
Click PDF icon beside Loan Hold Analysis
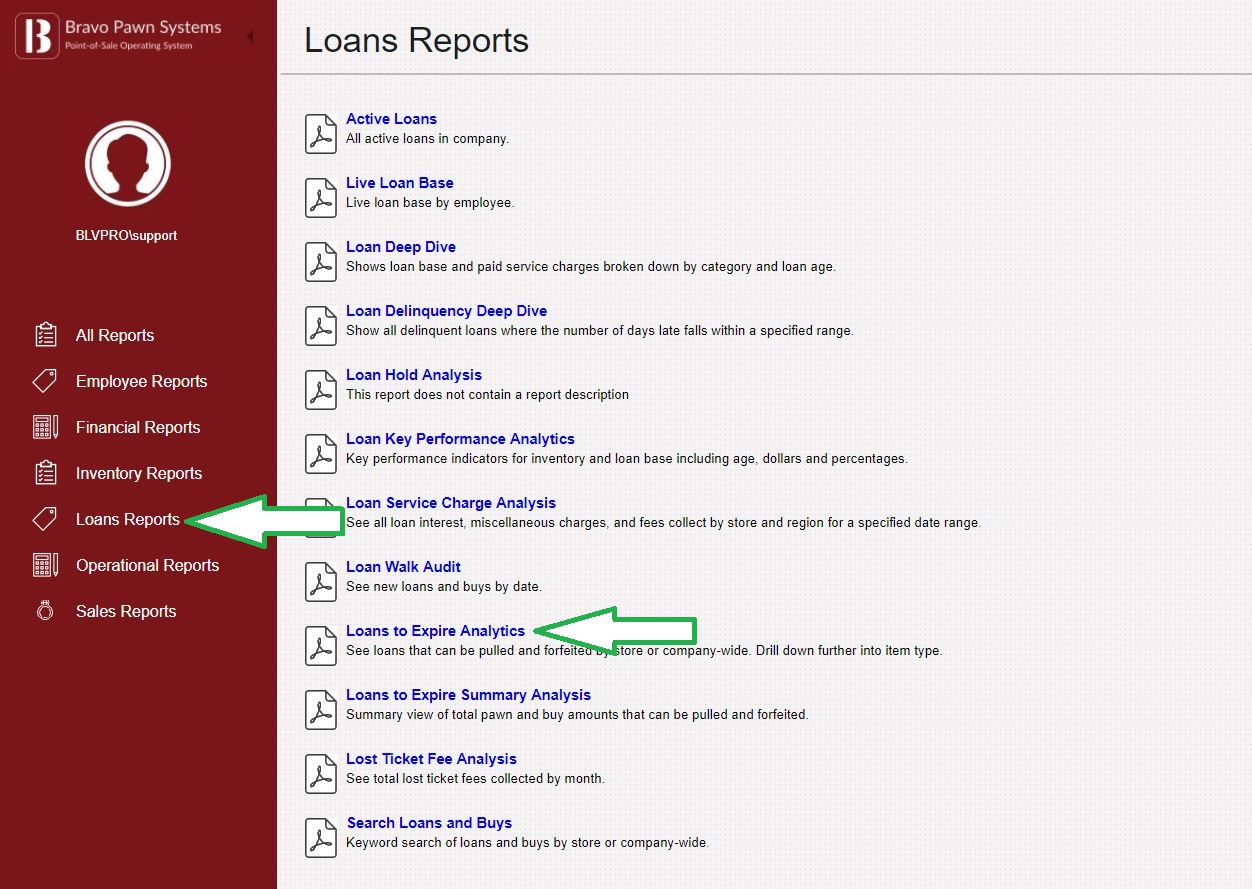click(320, 389)
